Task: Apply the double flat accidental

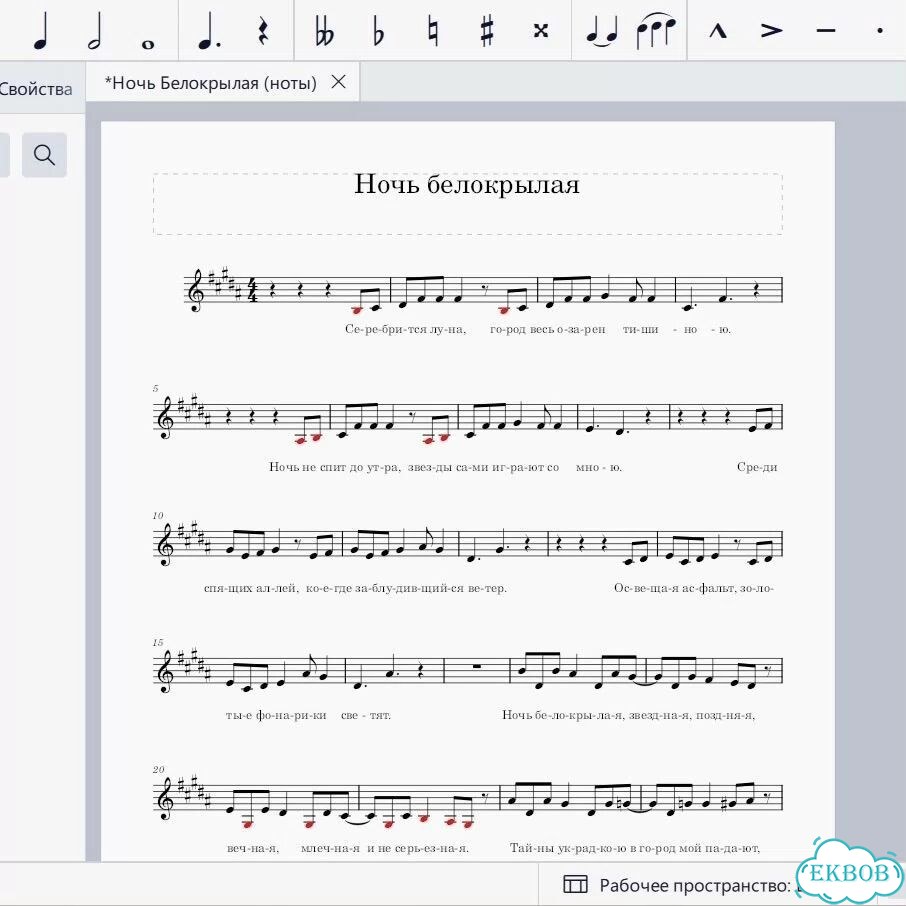Action: (325, 31)
